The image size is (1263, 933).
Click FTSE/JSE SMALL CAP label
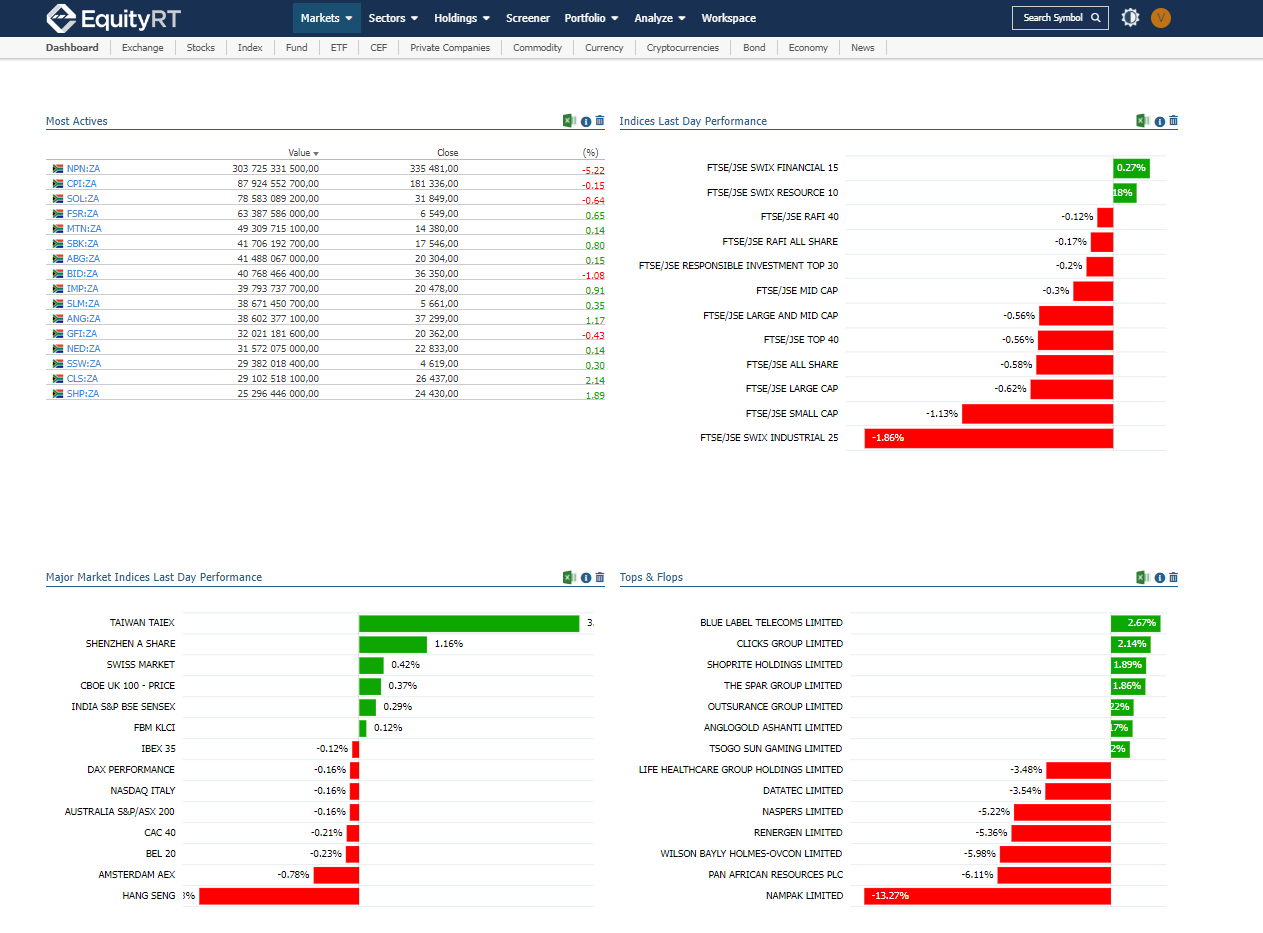792,414
